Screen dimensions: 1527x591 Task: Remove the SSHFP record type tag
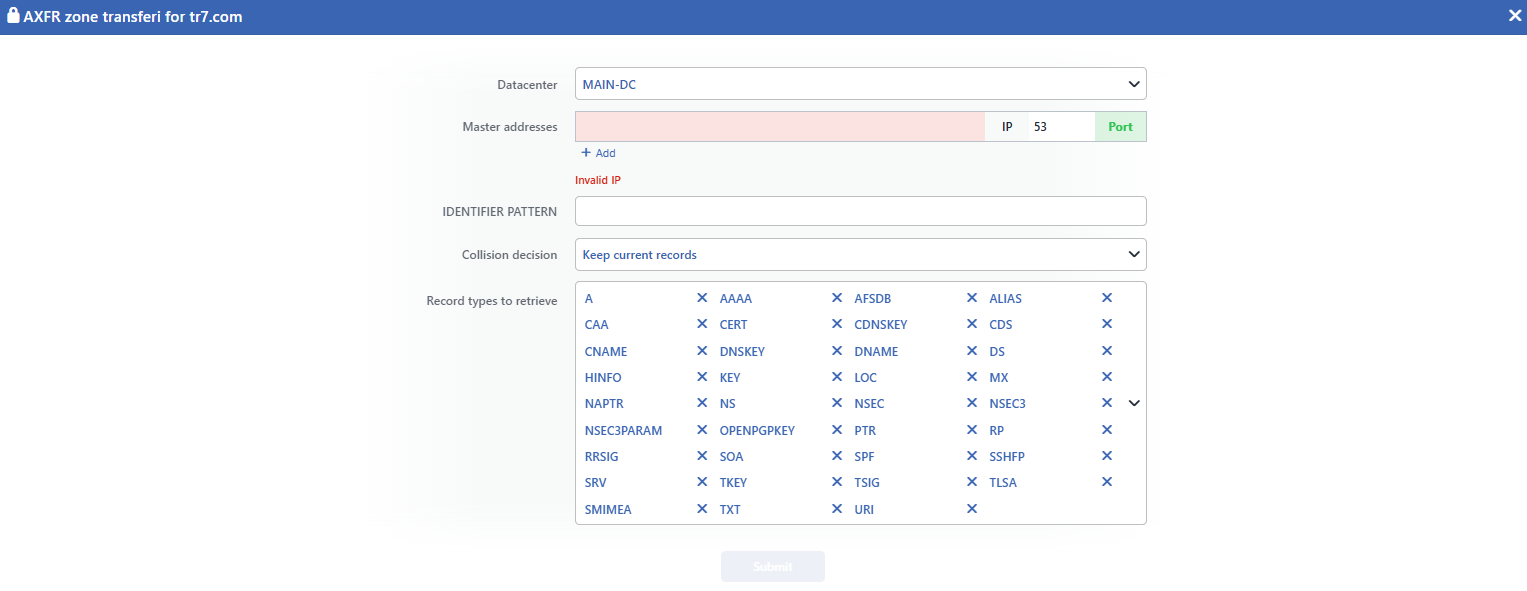(x=1107, y=456)
